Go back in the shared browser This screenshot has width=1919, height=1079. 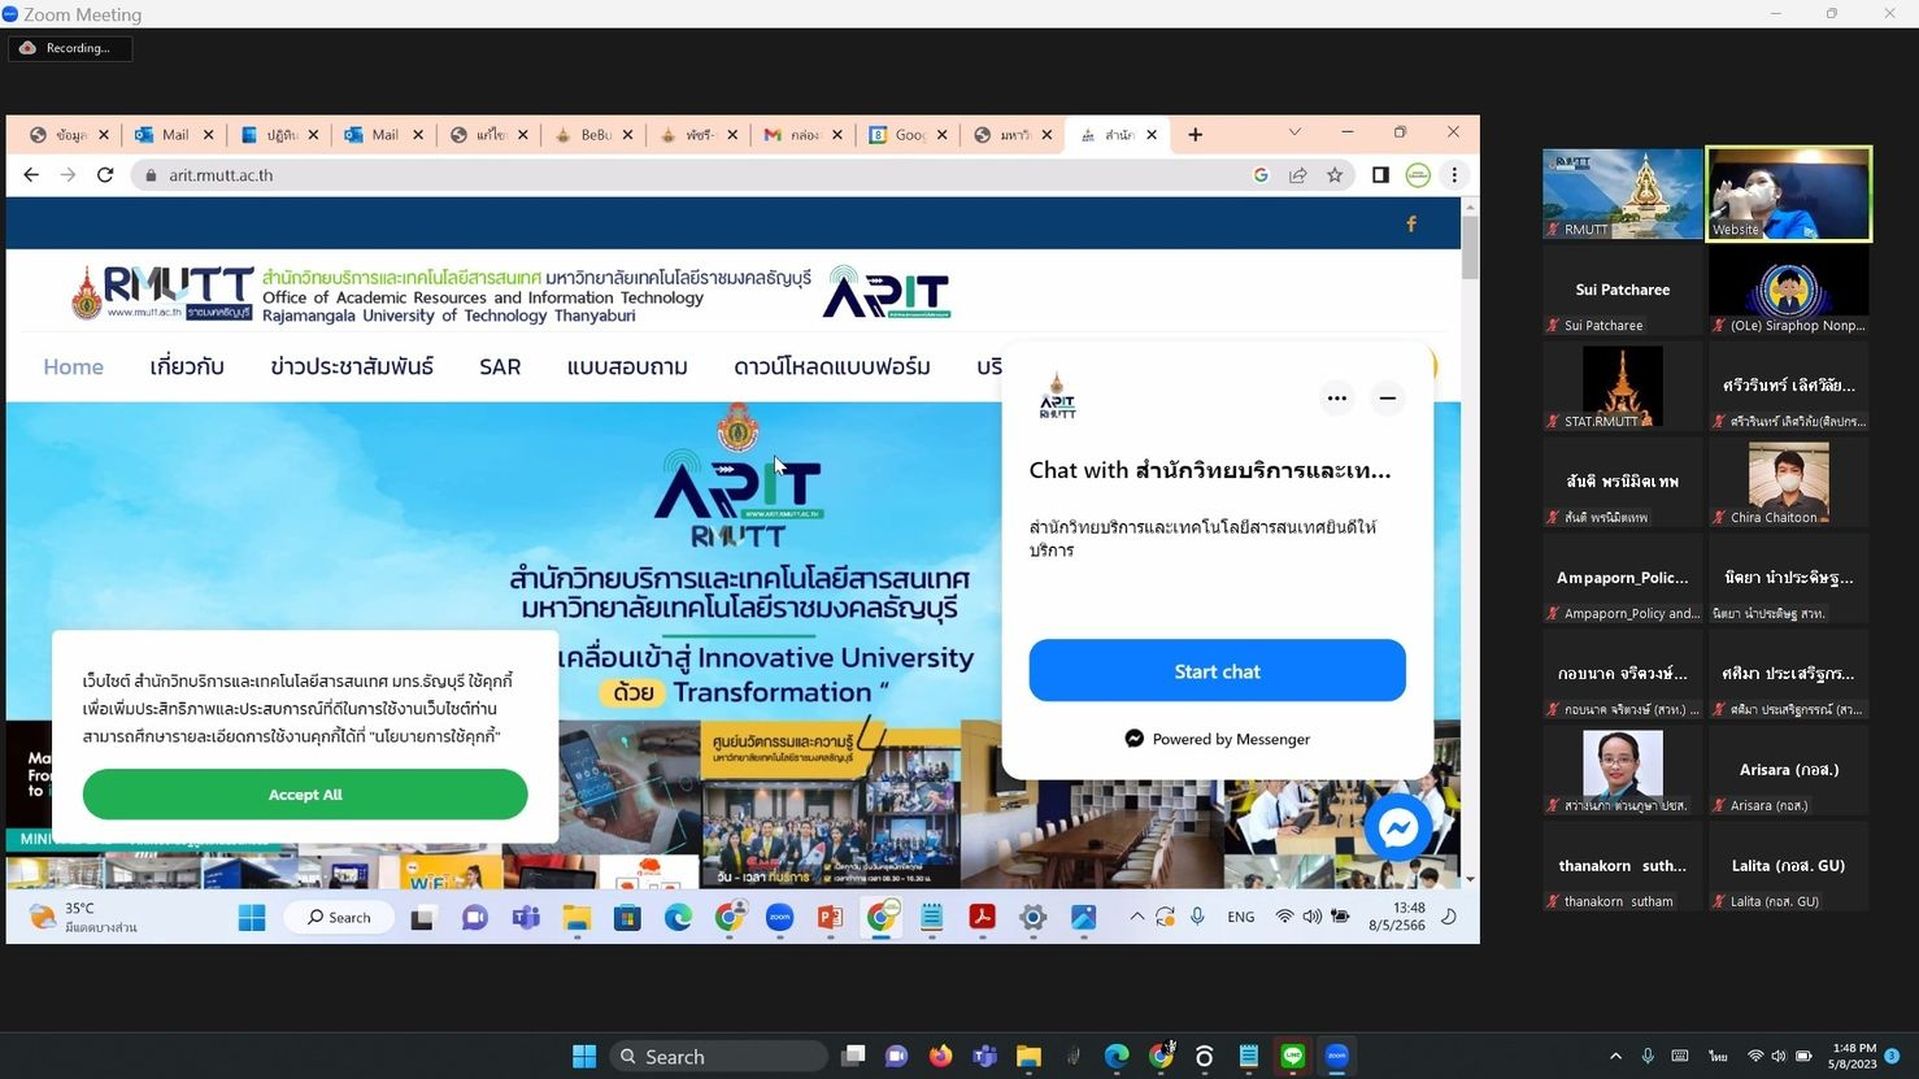[x=31, y=175]
